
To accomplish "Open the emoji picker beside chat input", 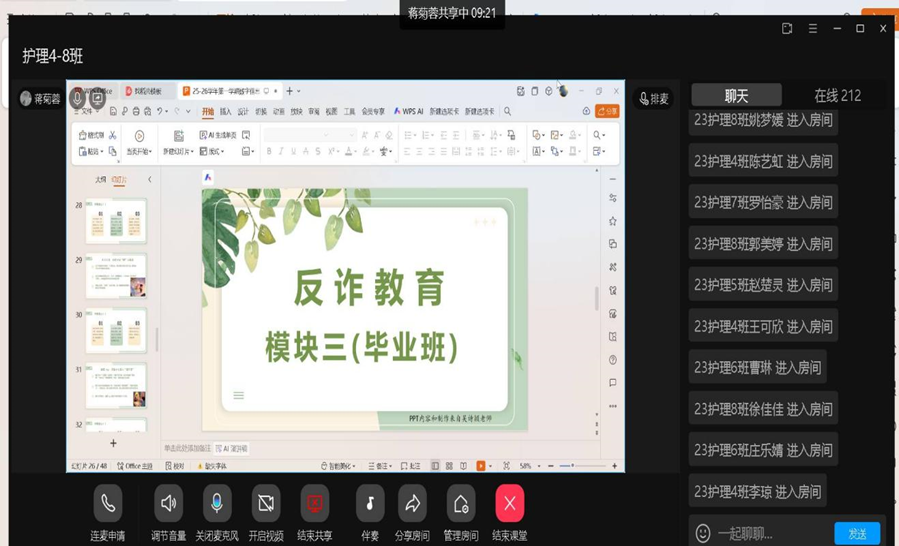I will (x=703, y=533).
